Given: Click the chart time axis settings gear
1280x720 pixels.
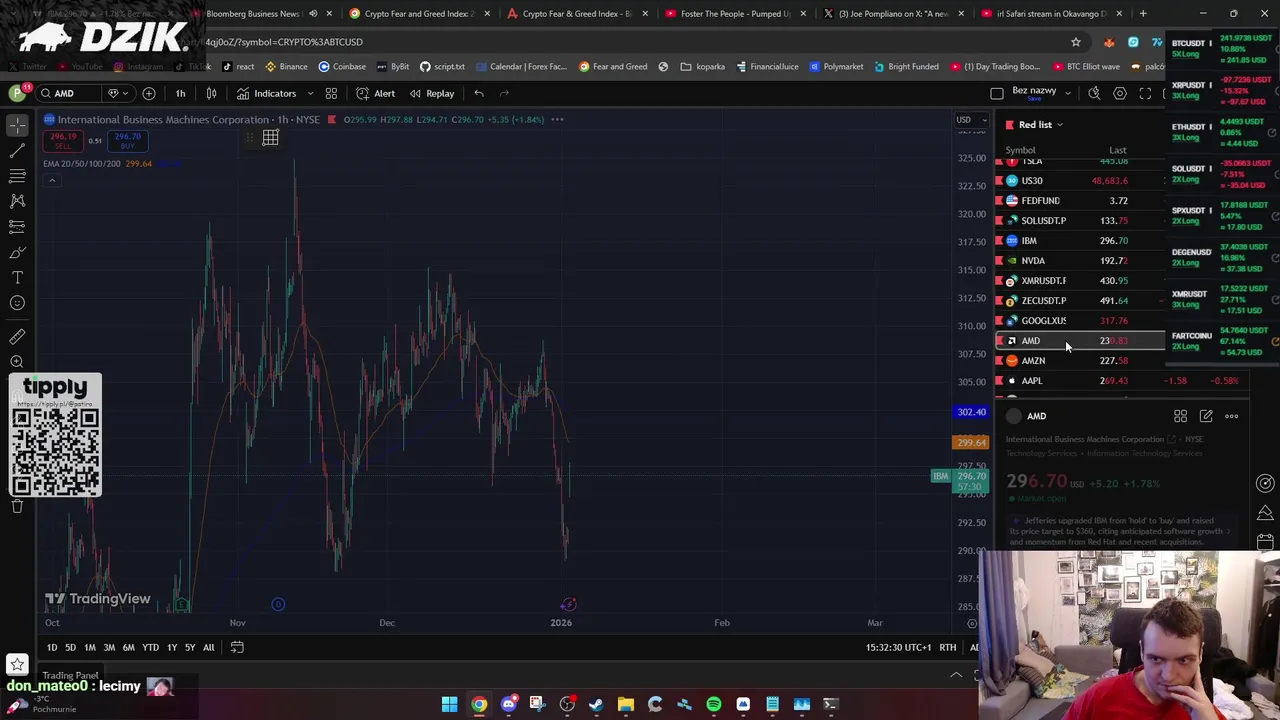Looking at the screenshot, I should click(x=971, y=623).
